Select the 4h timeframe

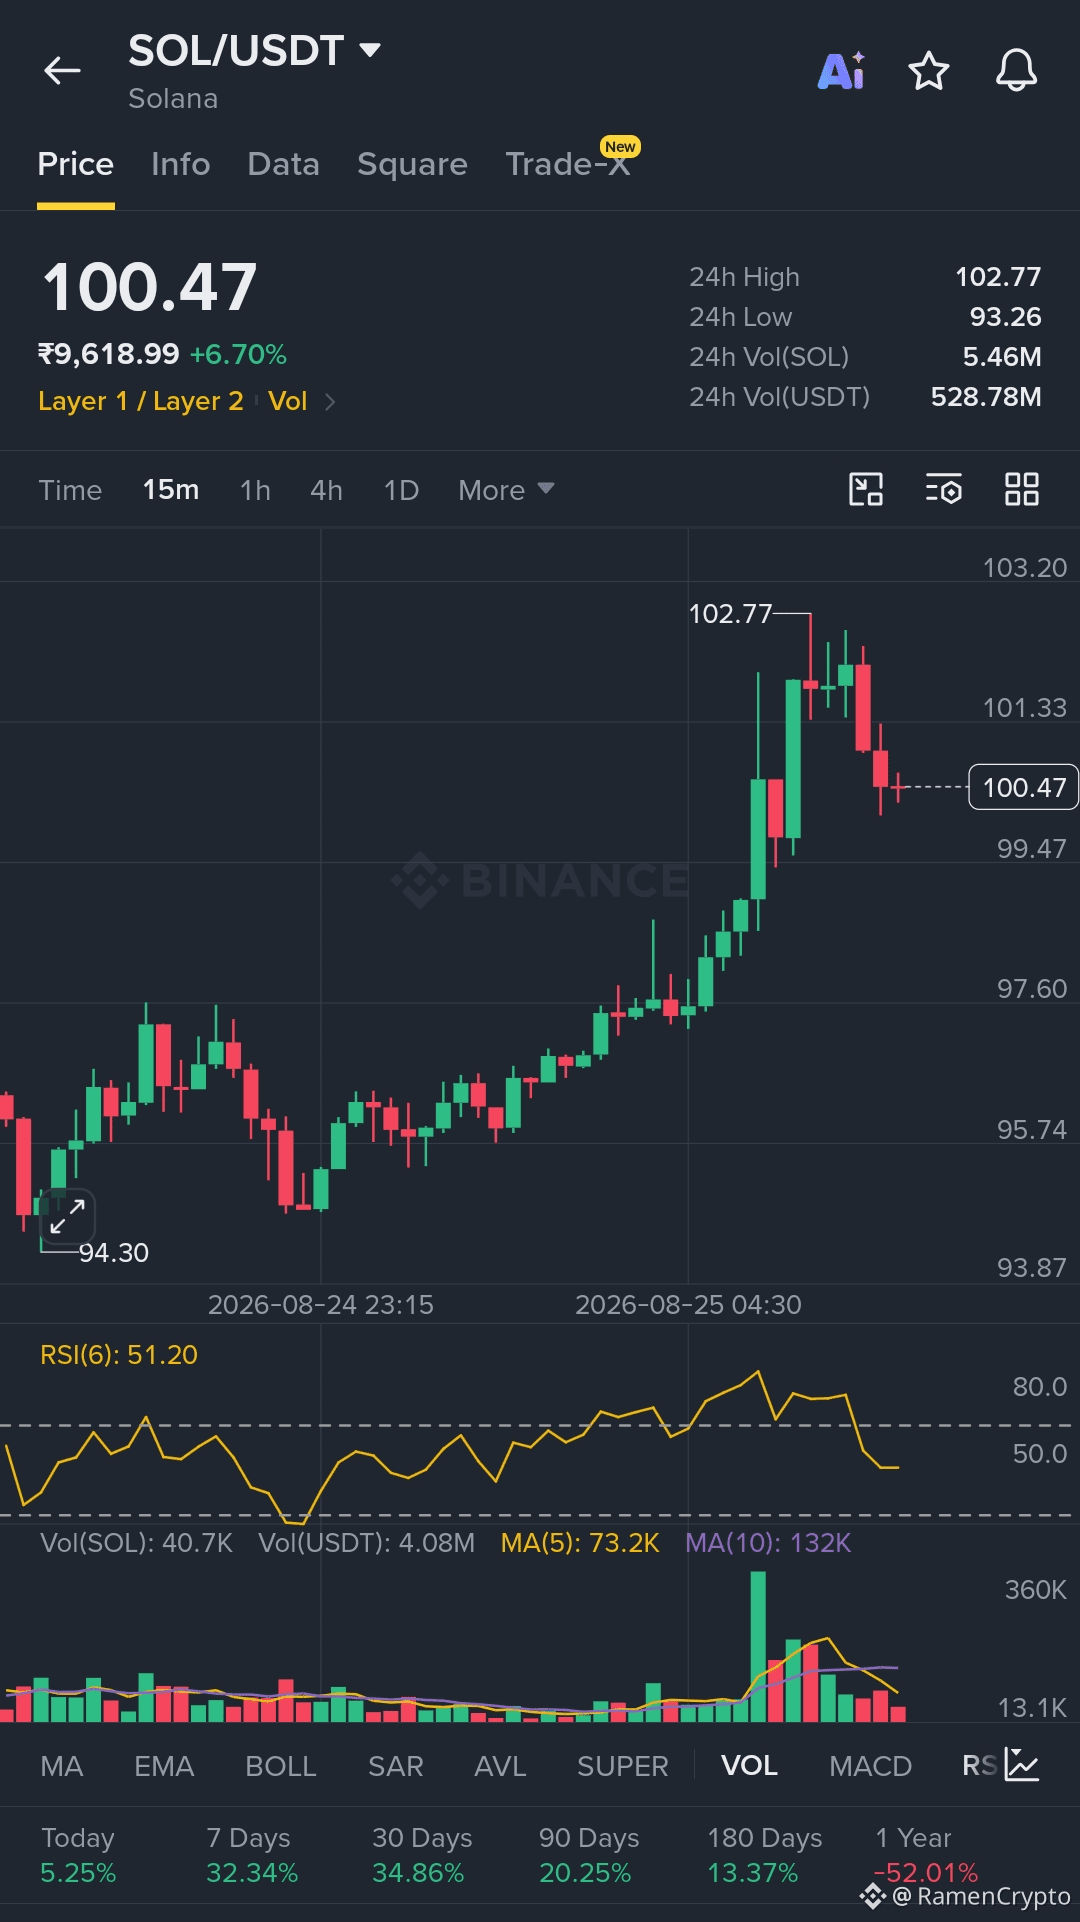327,490
